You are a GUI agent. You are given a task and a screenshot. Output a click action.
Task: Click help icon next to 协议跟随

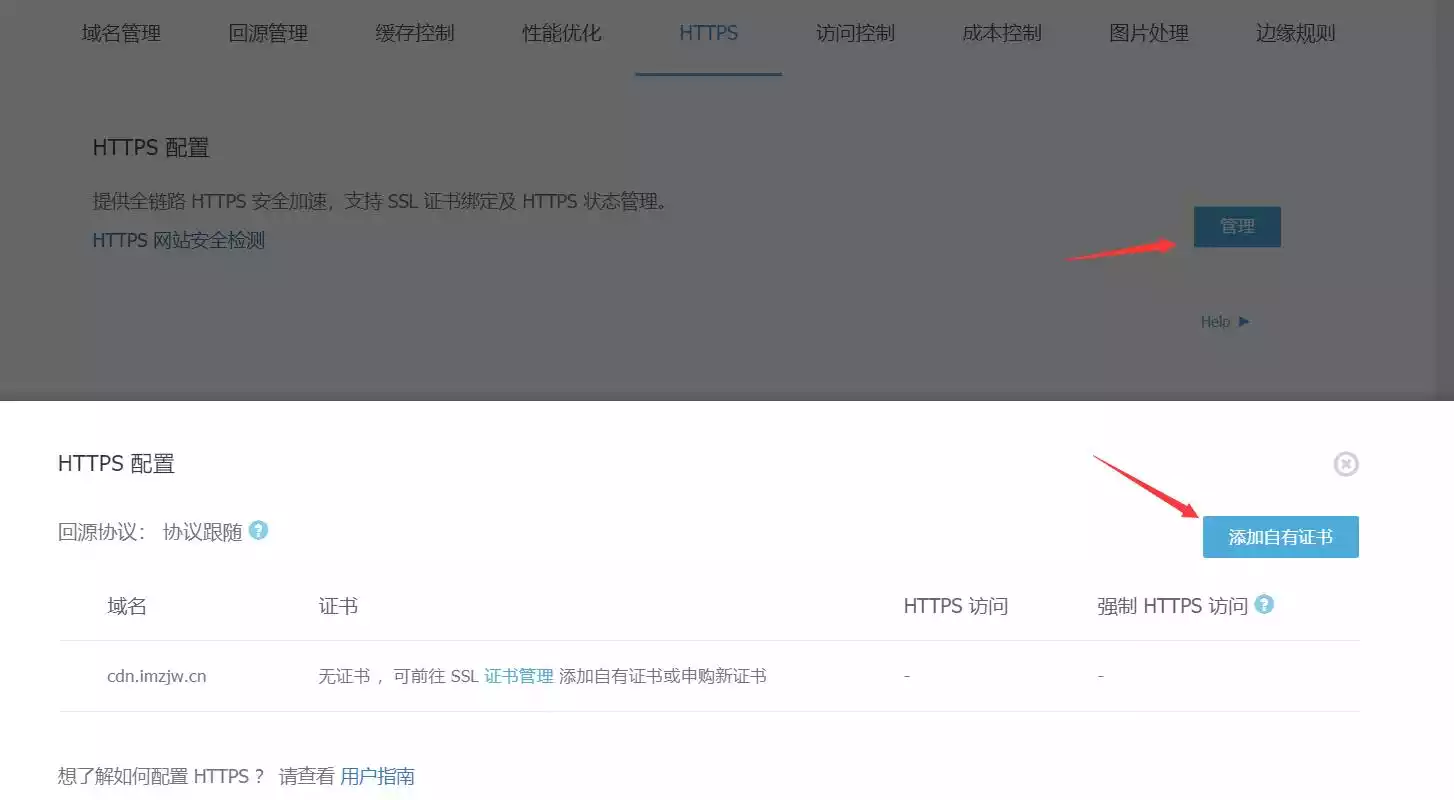click(x=259, y=530)
